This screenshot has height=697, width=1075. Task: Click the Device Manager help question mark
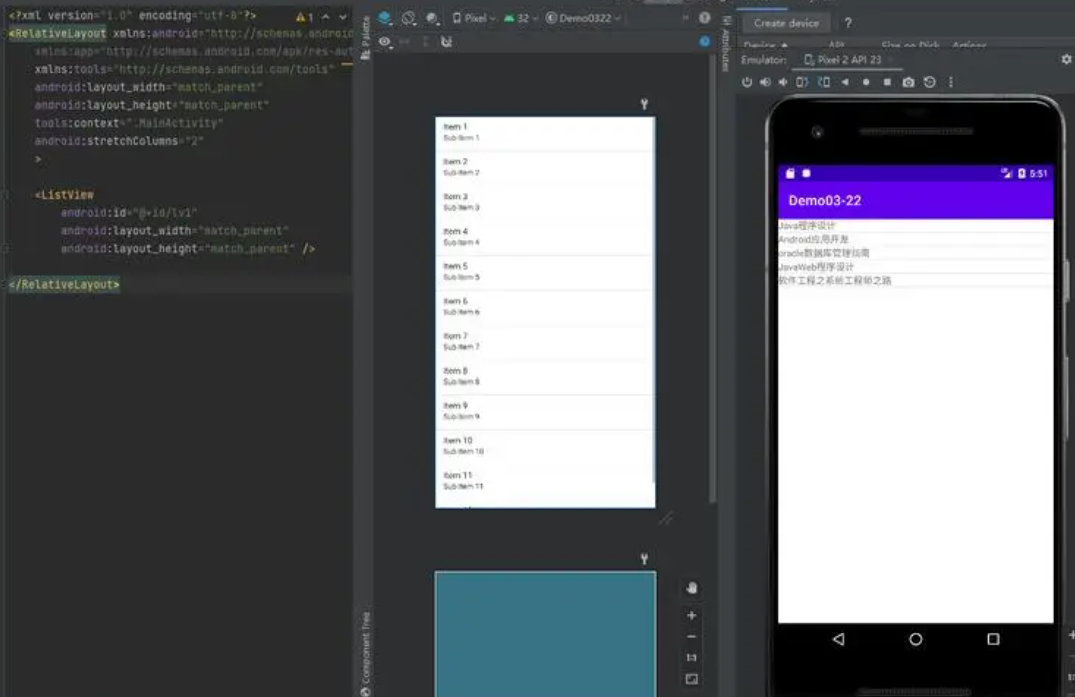tap(848, 23)
